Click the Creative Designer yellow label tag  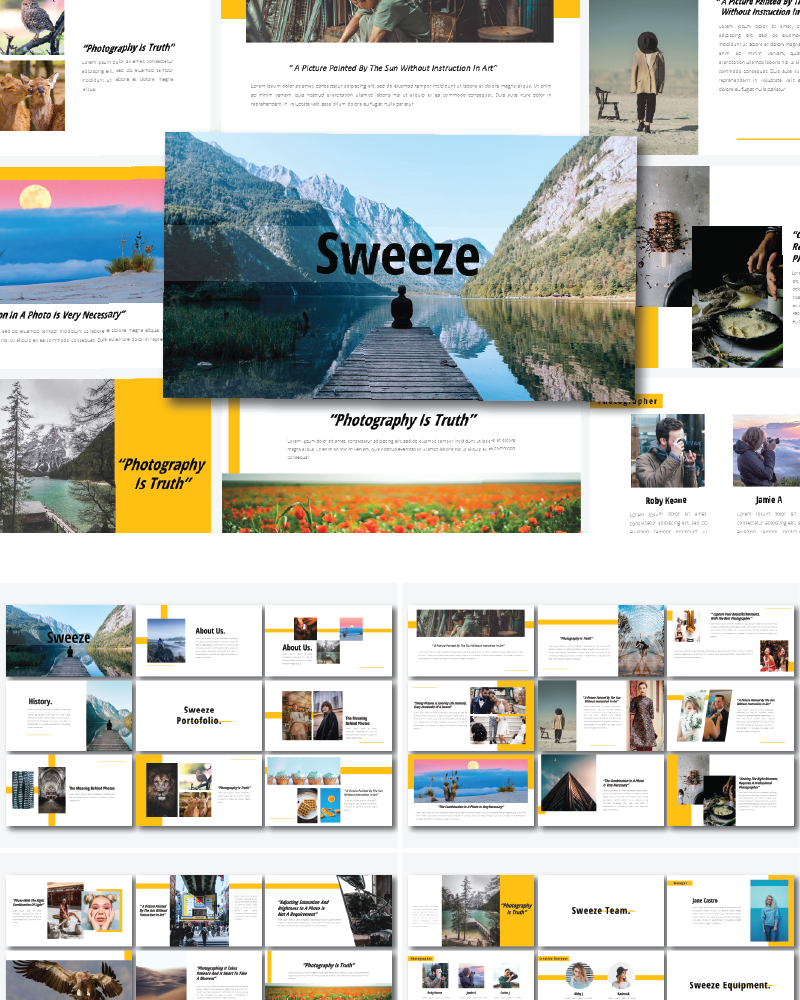554,958
